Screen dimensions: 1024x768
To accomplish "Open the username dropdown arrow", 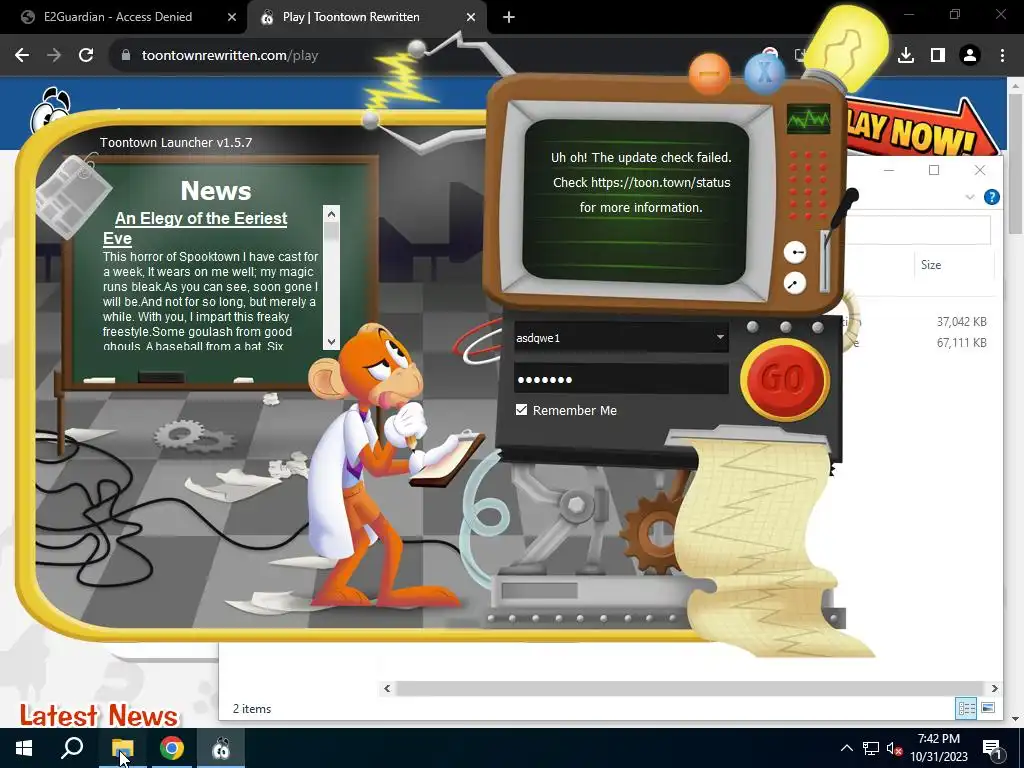I will click(720, 337).
